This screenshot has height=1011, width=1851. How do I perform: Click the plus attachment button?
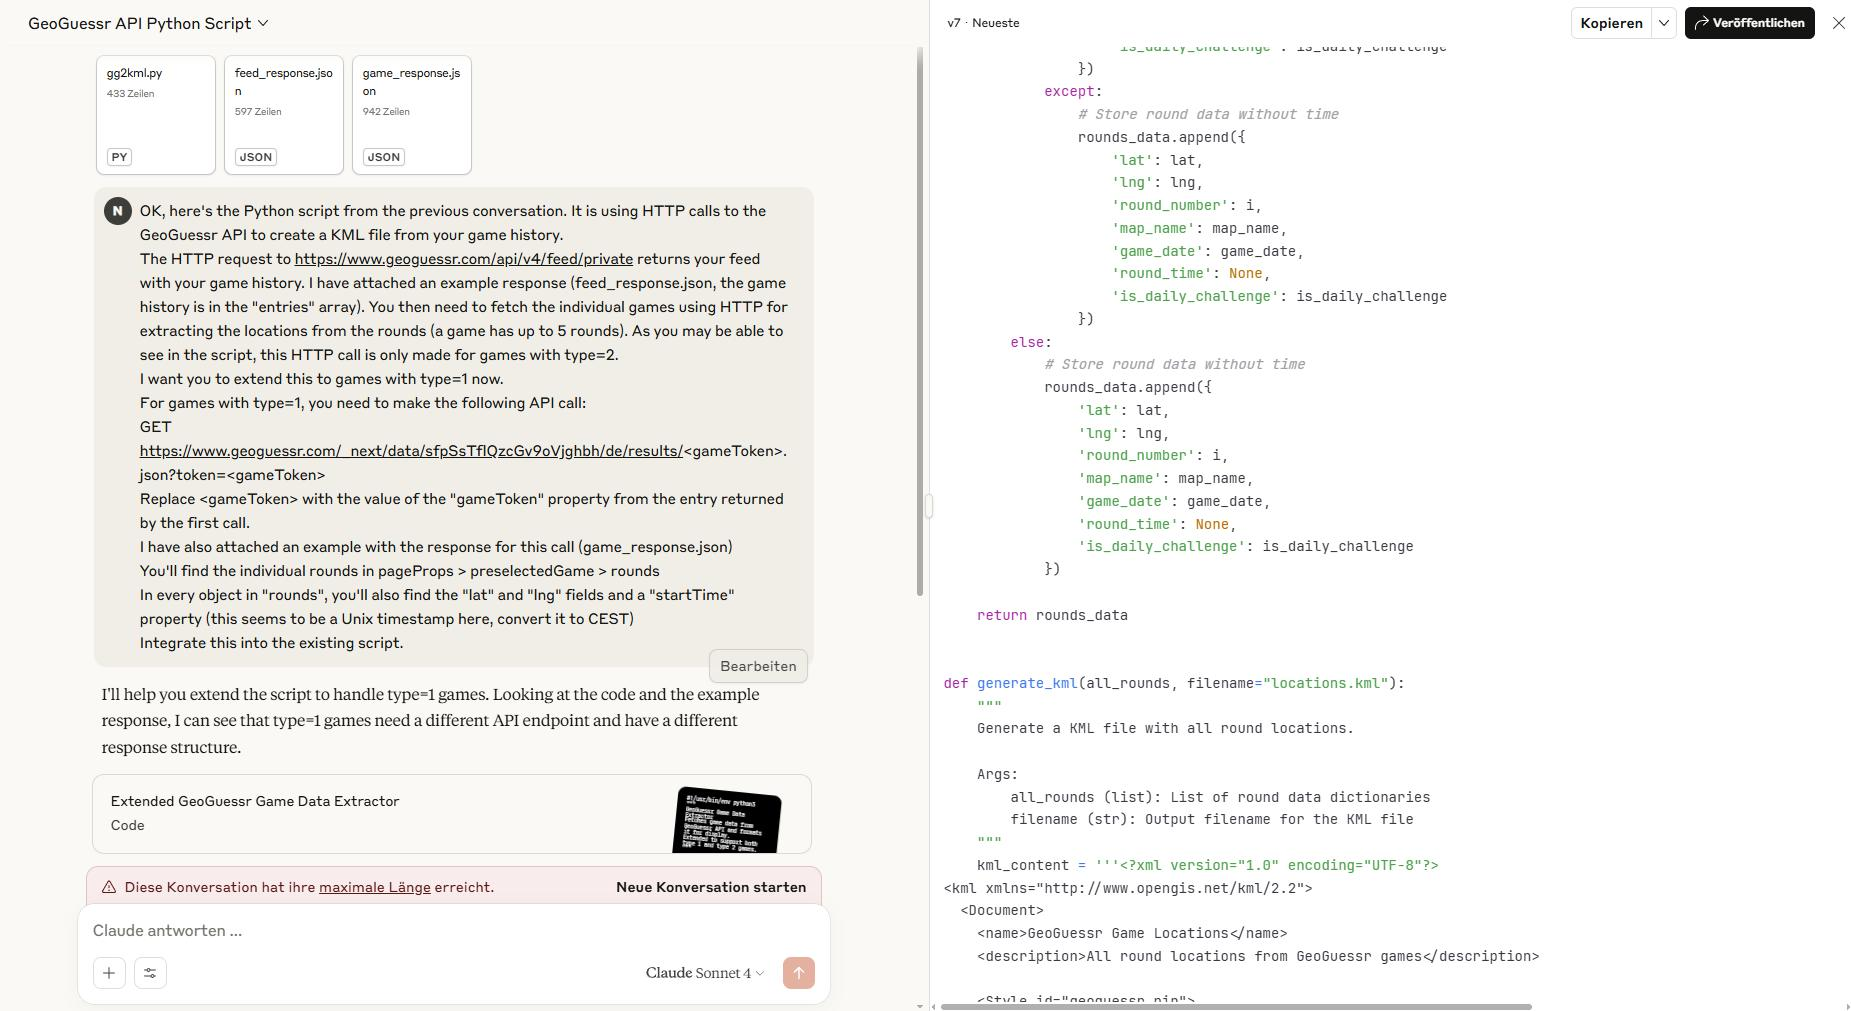click(109, 973)
